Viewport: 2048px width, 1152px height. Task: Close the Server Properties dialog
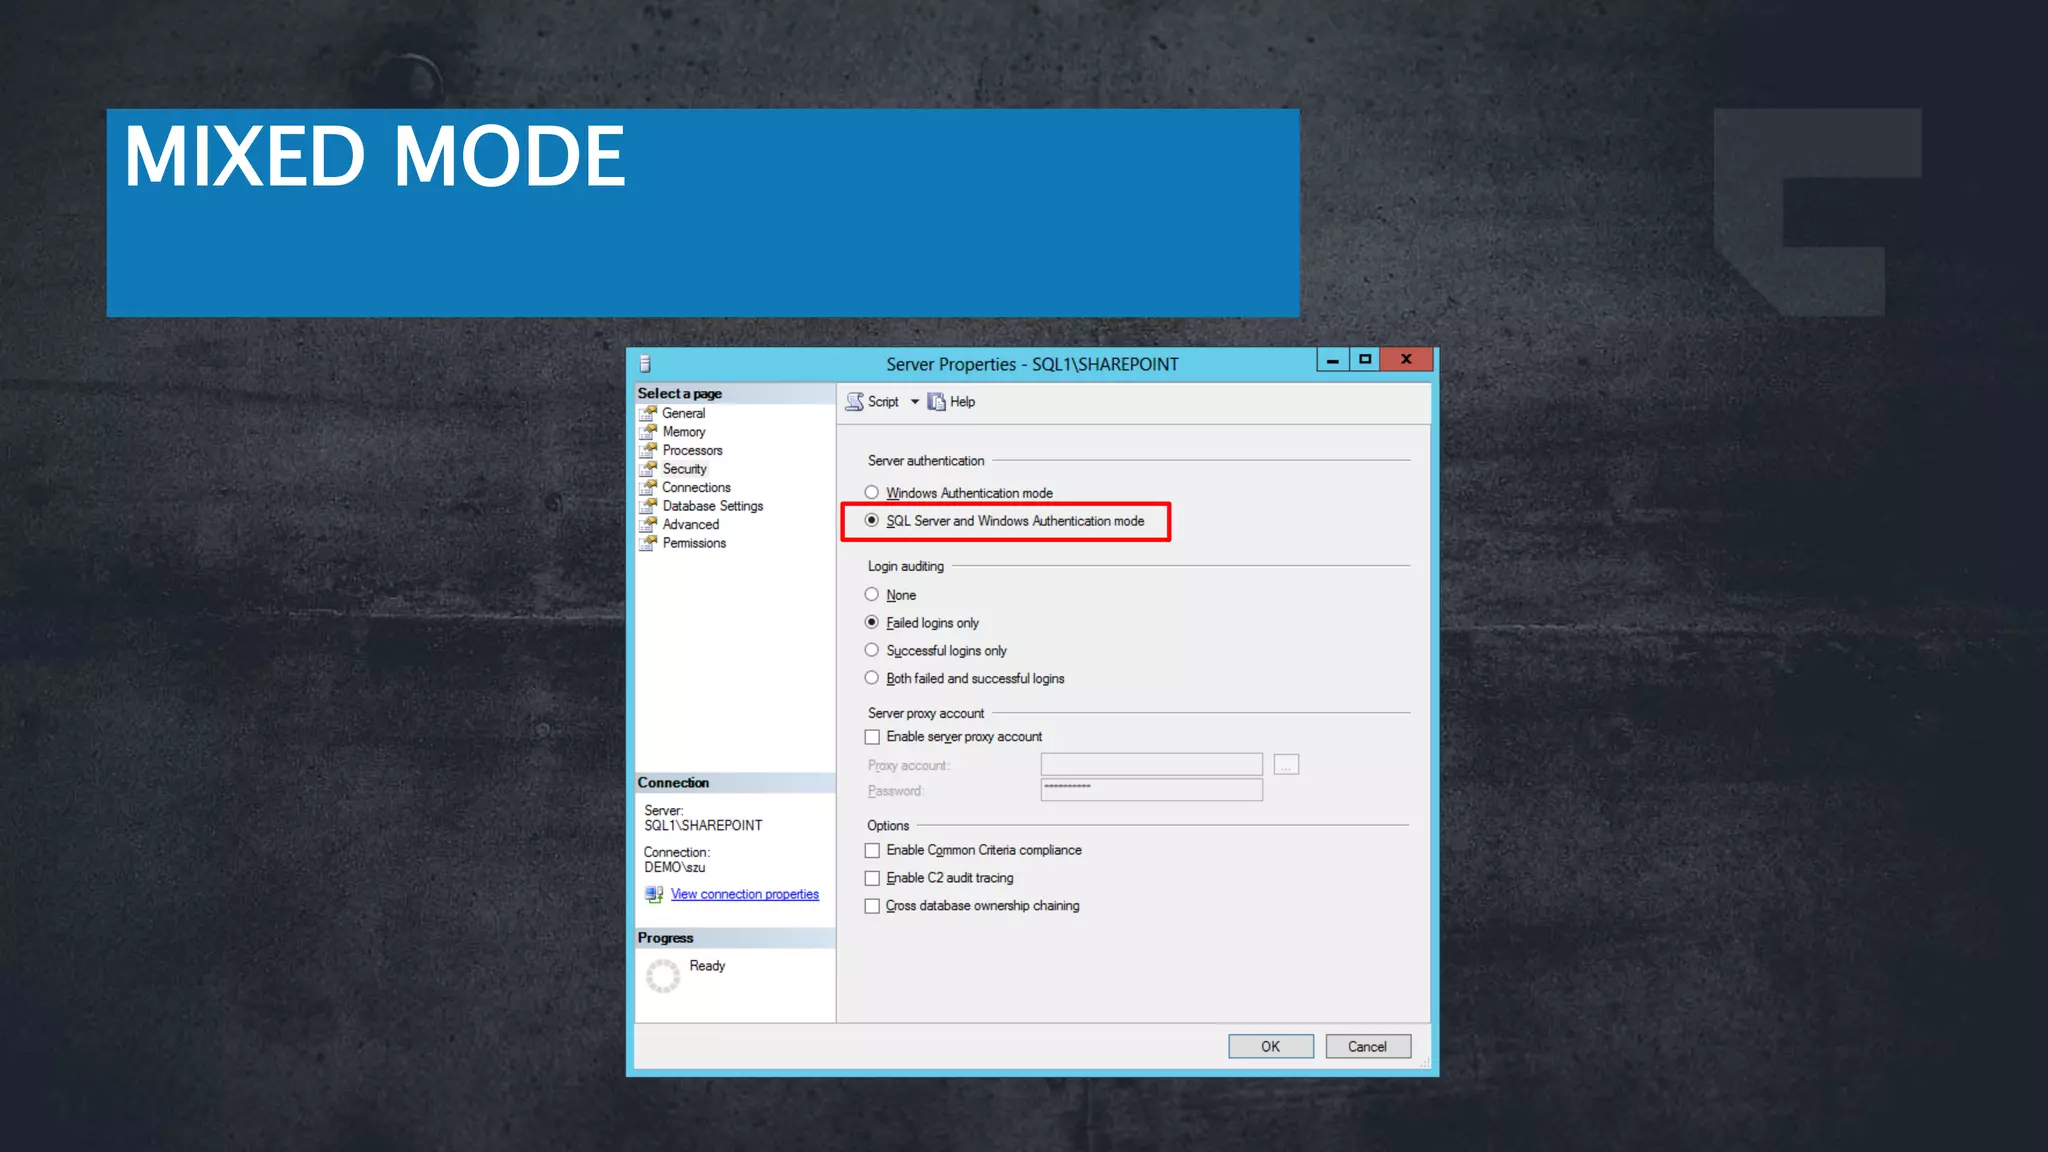pyautogui.click(x=1406, y=359)
